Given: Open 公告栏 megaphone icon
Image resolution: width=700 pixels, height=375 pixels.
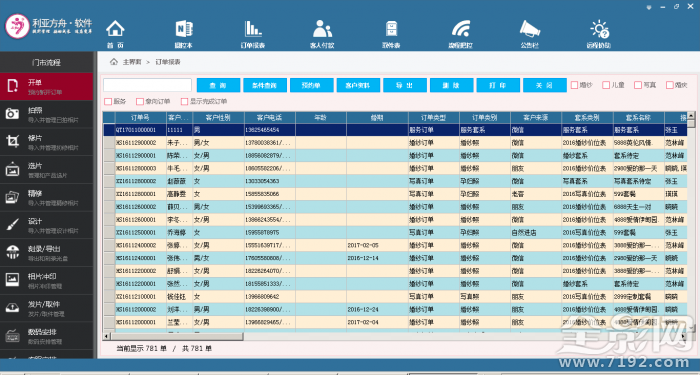Looking at the screenshot, I should (x=529, y=29).
